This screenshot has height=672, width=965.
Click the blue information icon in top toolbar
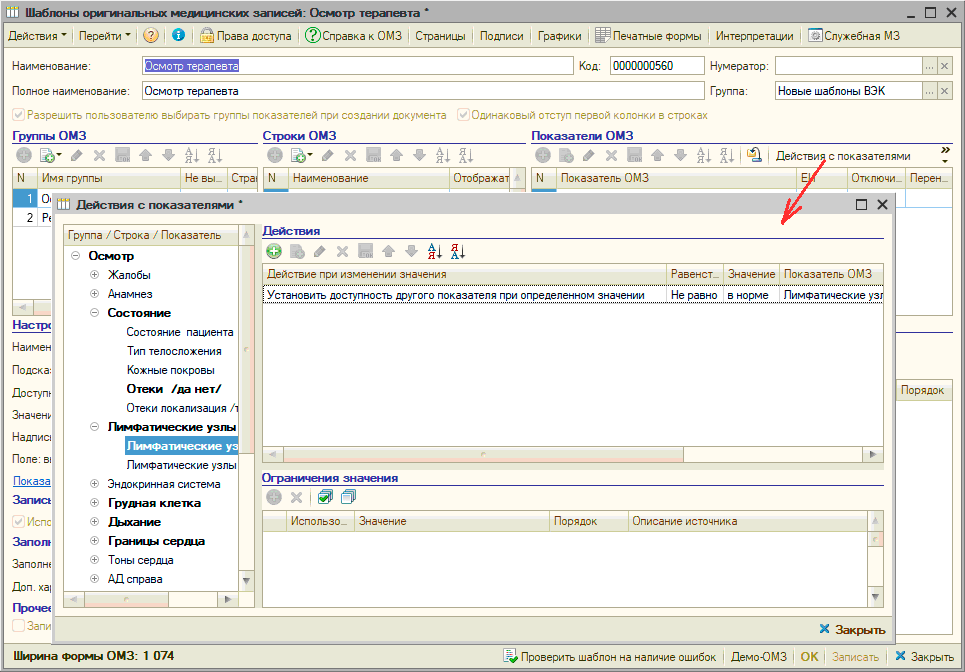point(179,36)
